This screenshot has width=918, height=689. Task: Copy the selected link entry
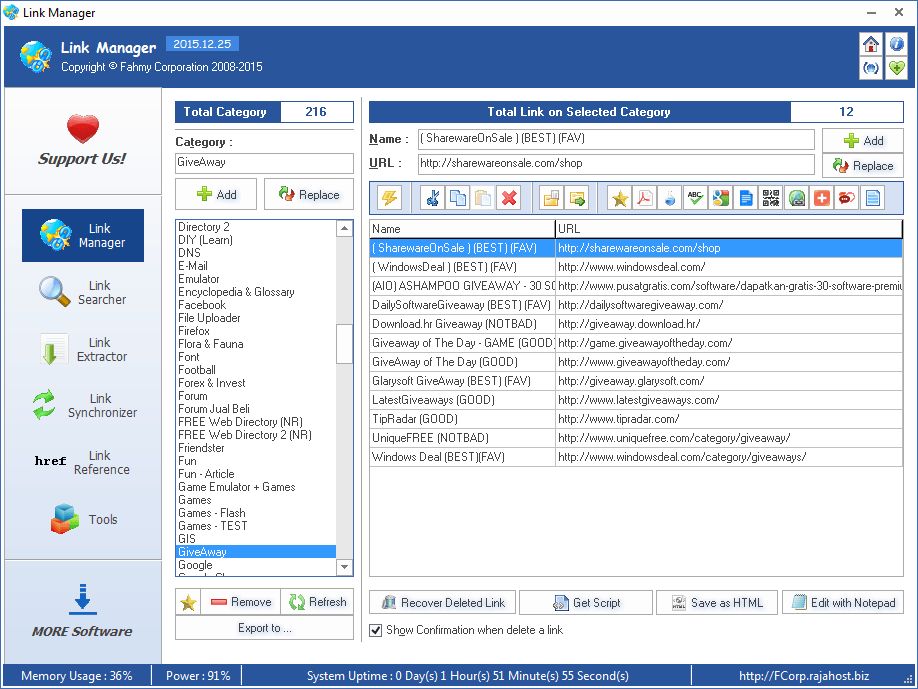click(459, 197)
